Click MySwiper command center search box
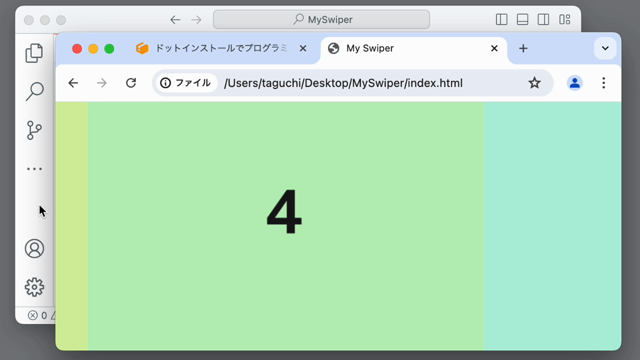This screenshot has width=640, height=360. click(321, 19)
